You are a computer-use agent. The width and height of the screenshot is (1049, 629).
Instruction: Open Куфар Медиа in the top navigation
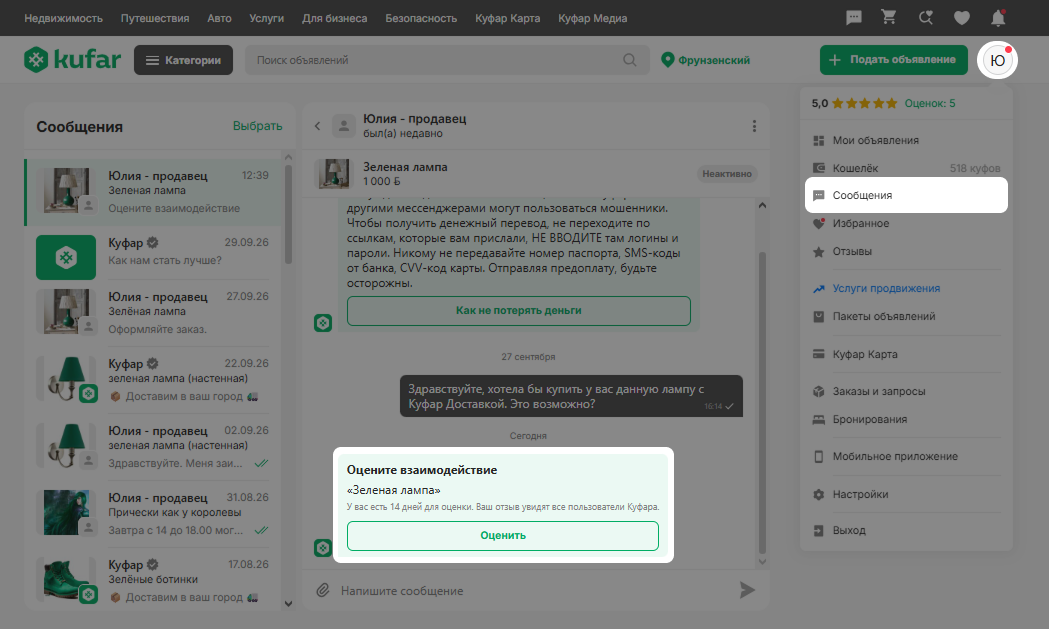tap(593, 18)
